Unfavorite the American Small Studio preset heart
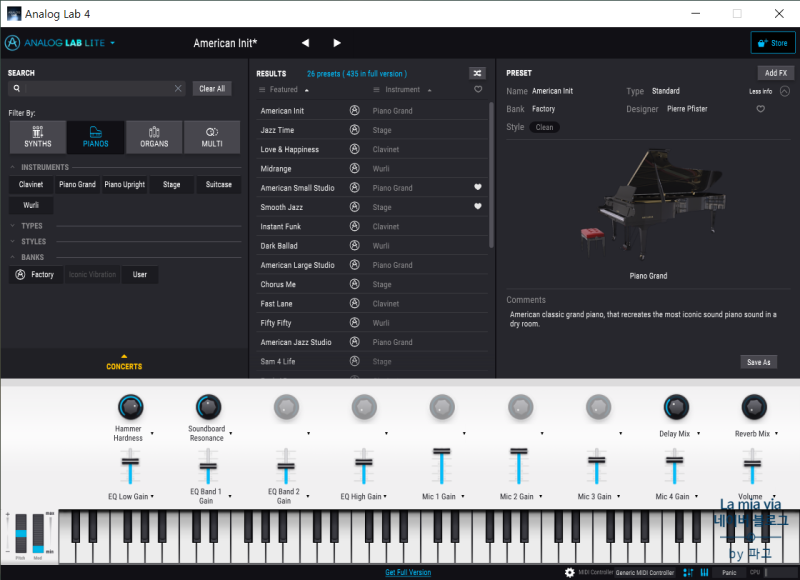This screenshot has width=800, height=580. (x=478, y=187)
